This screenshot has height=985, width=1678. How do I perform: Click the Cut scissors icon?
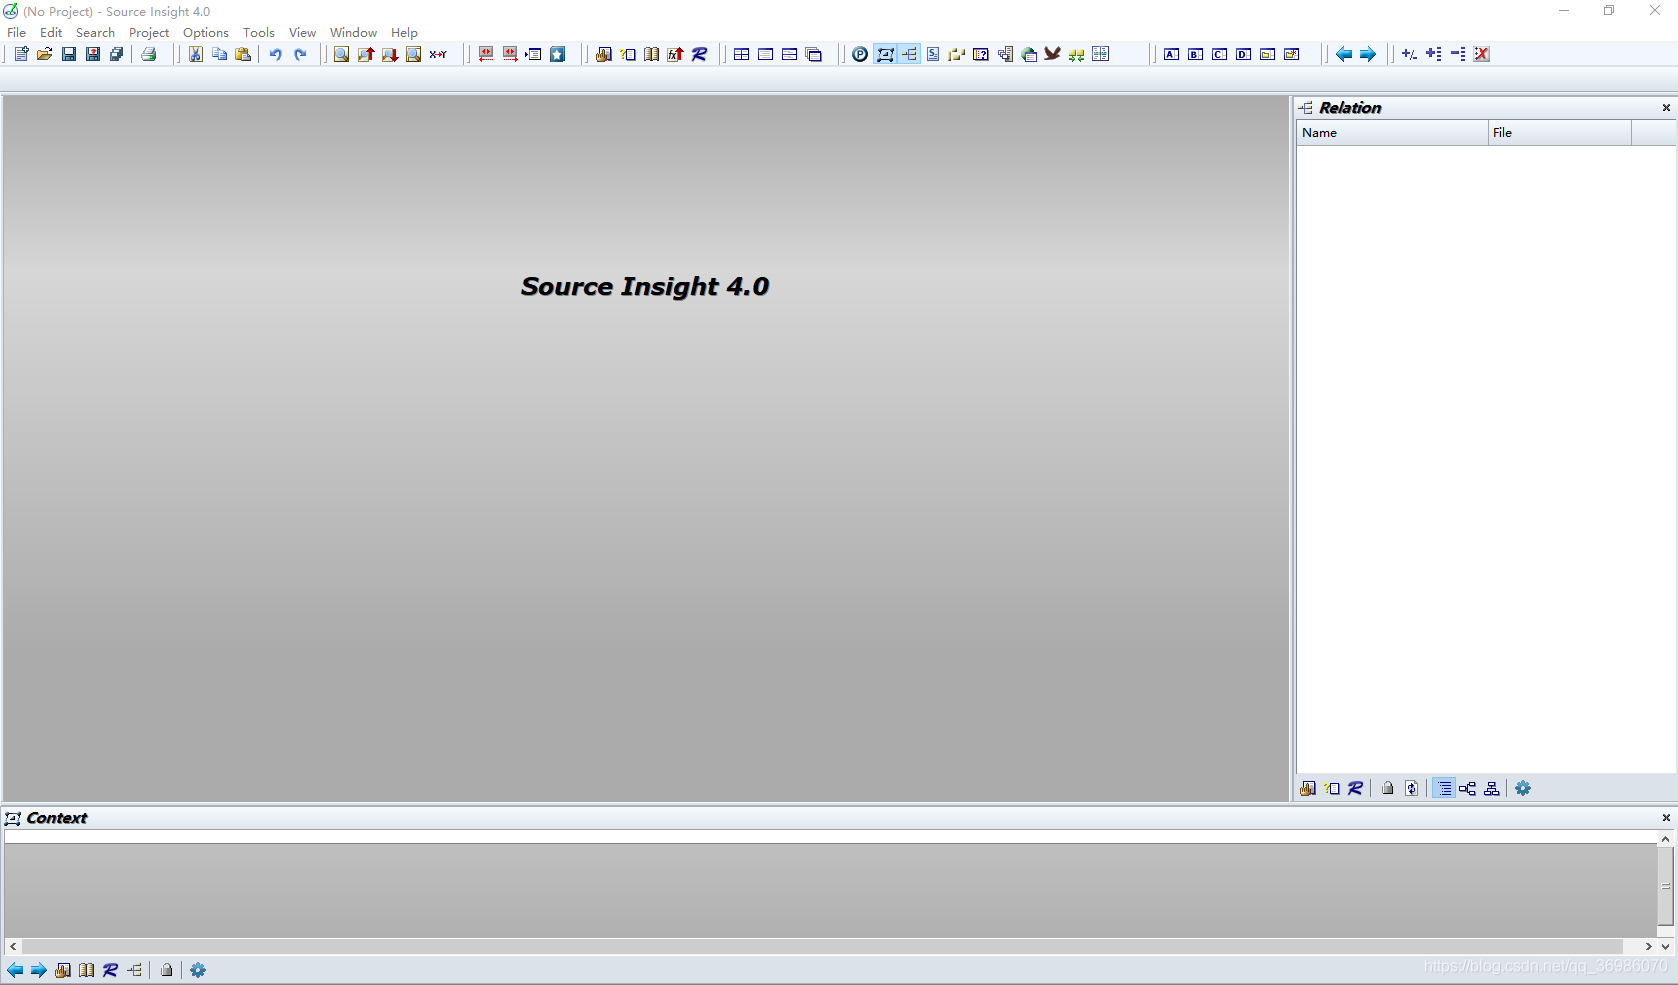pyautogui.click(x=196, y=54)
